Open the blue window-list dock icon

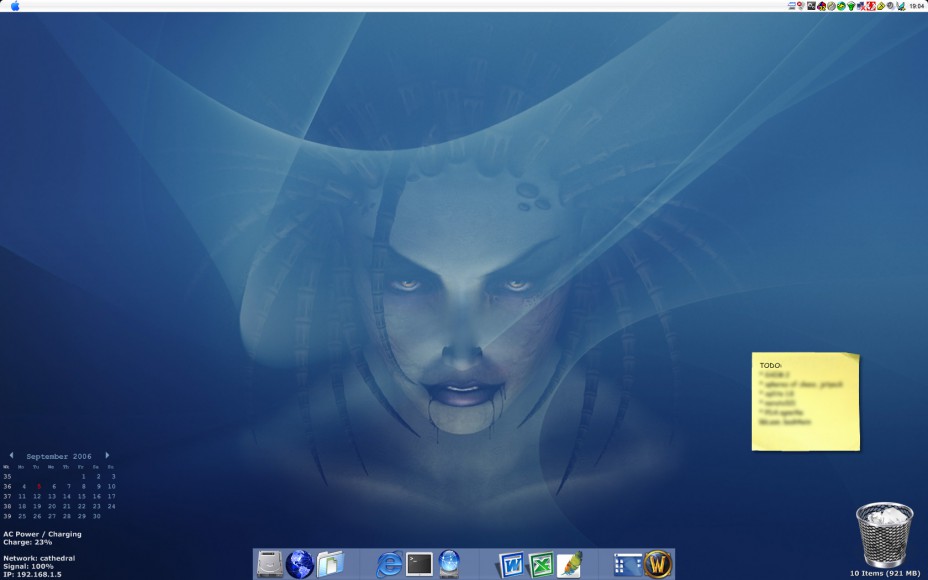pos(627,565)
